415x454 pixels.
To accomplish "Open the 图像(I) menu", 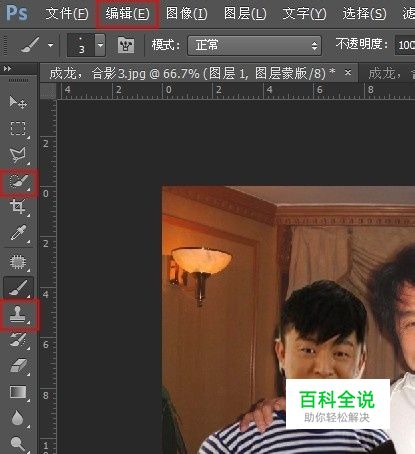I will click(186, 14).
